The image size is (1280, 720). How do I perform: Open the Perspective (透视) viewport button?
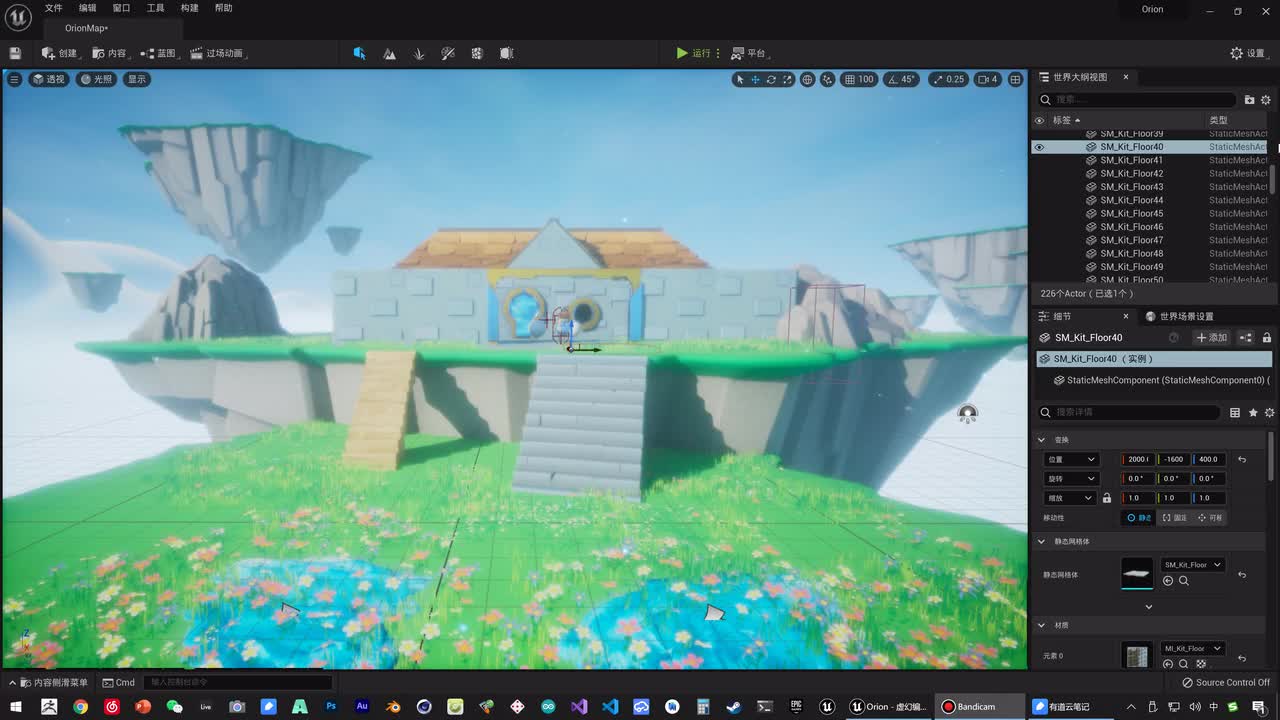49,79
